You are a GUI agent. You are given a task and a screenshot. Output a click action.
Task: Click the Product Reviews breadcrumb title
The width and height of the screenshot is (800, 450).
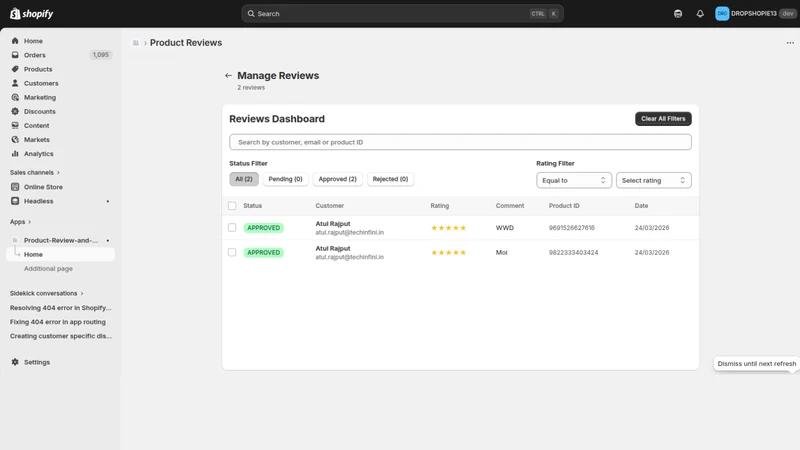(x=186, y=43)
